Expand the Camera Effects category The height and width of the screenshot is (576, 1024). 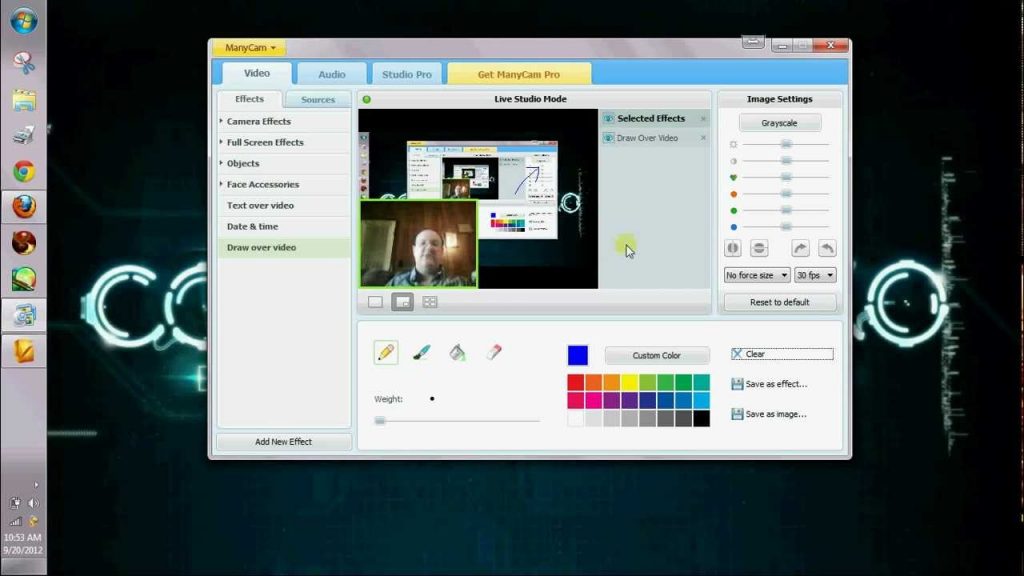point(258,121)
